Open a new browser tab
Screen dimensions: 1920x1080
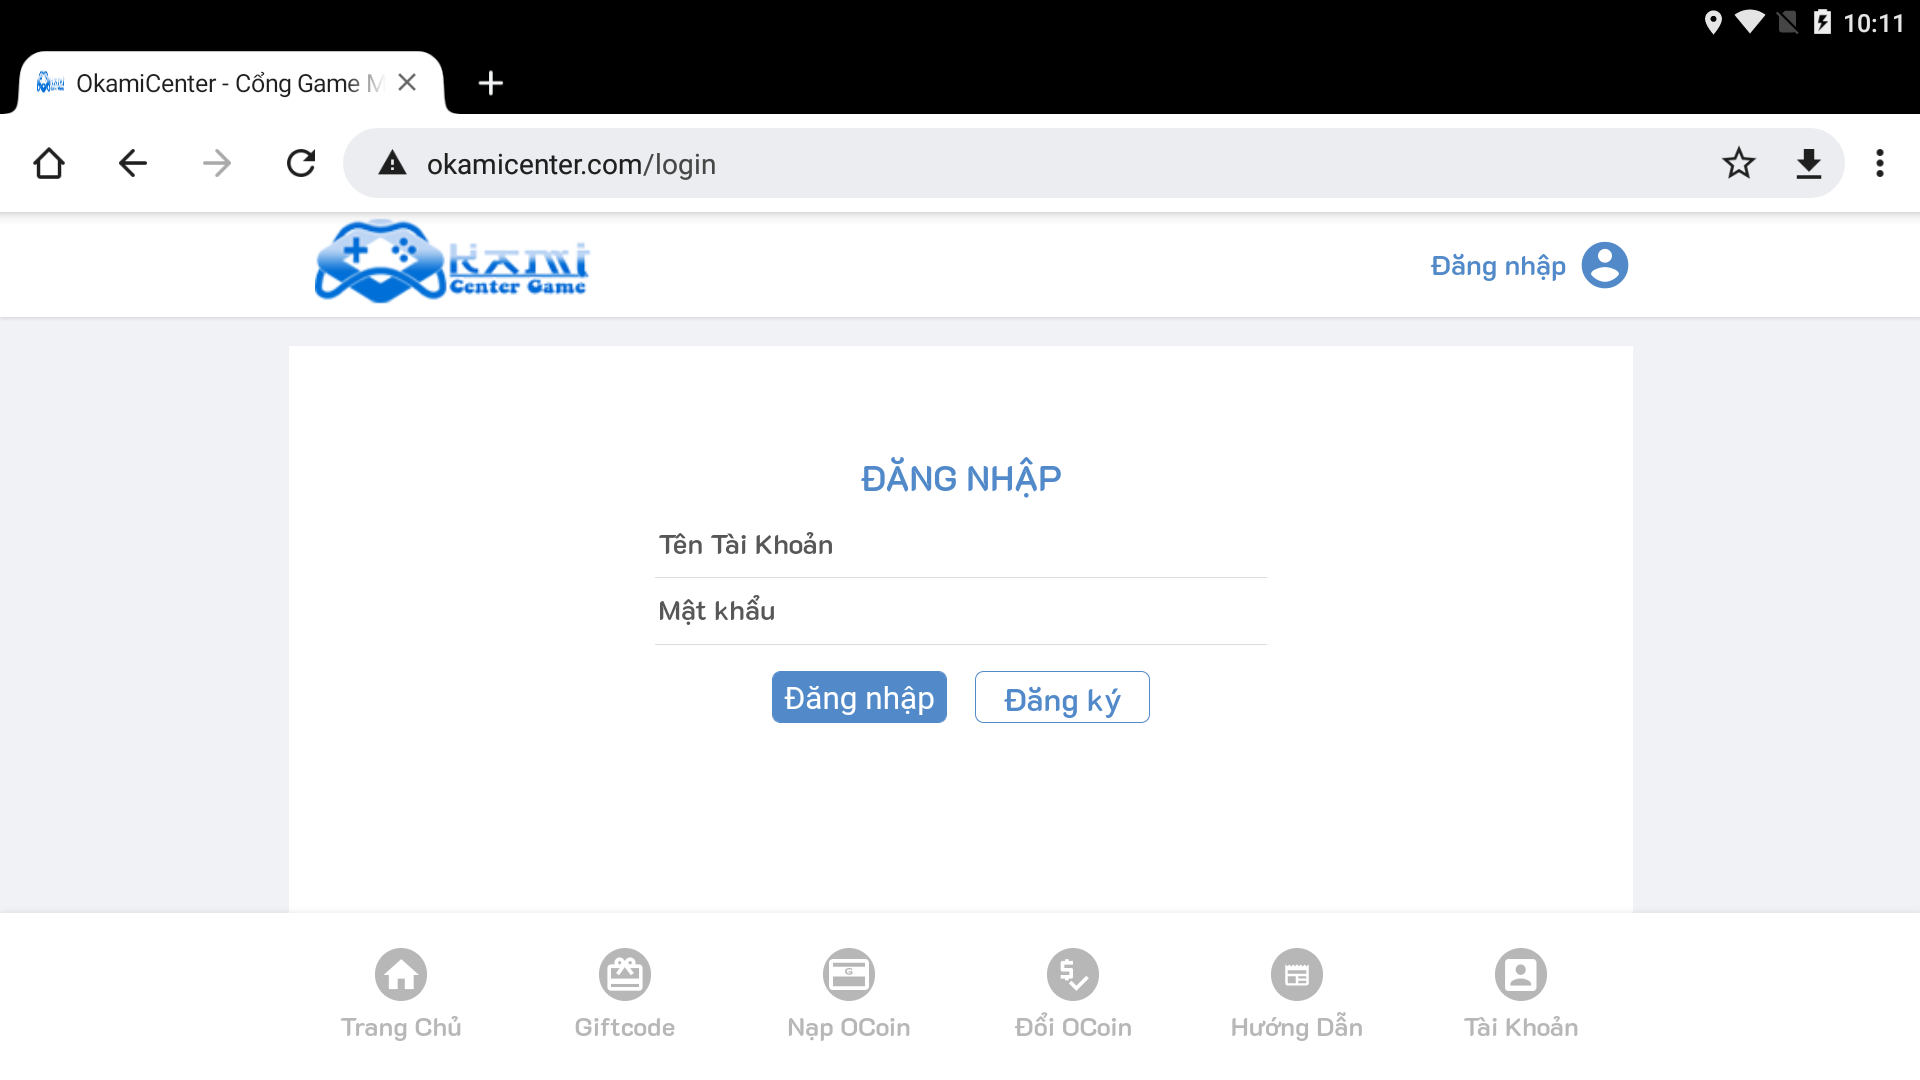(x=490, y=83)
